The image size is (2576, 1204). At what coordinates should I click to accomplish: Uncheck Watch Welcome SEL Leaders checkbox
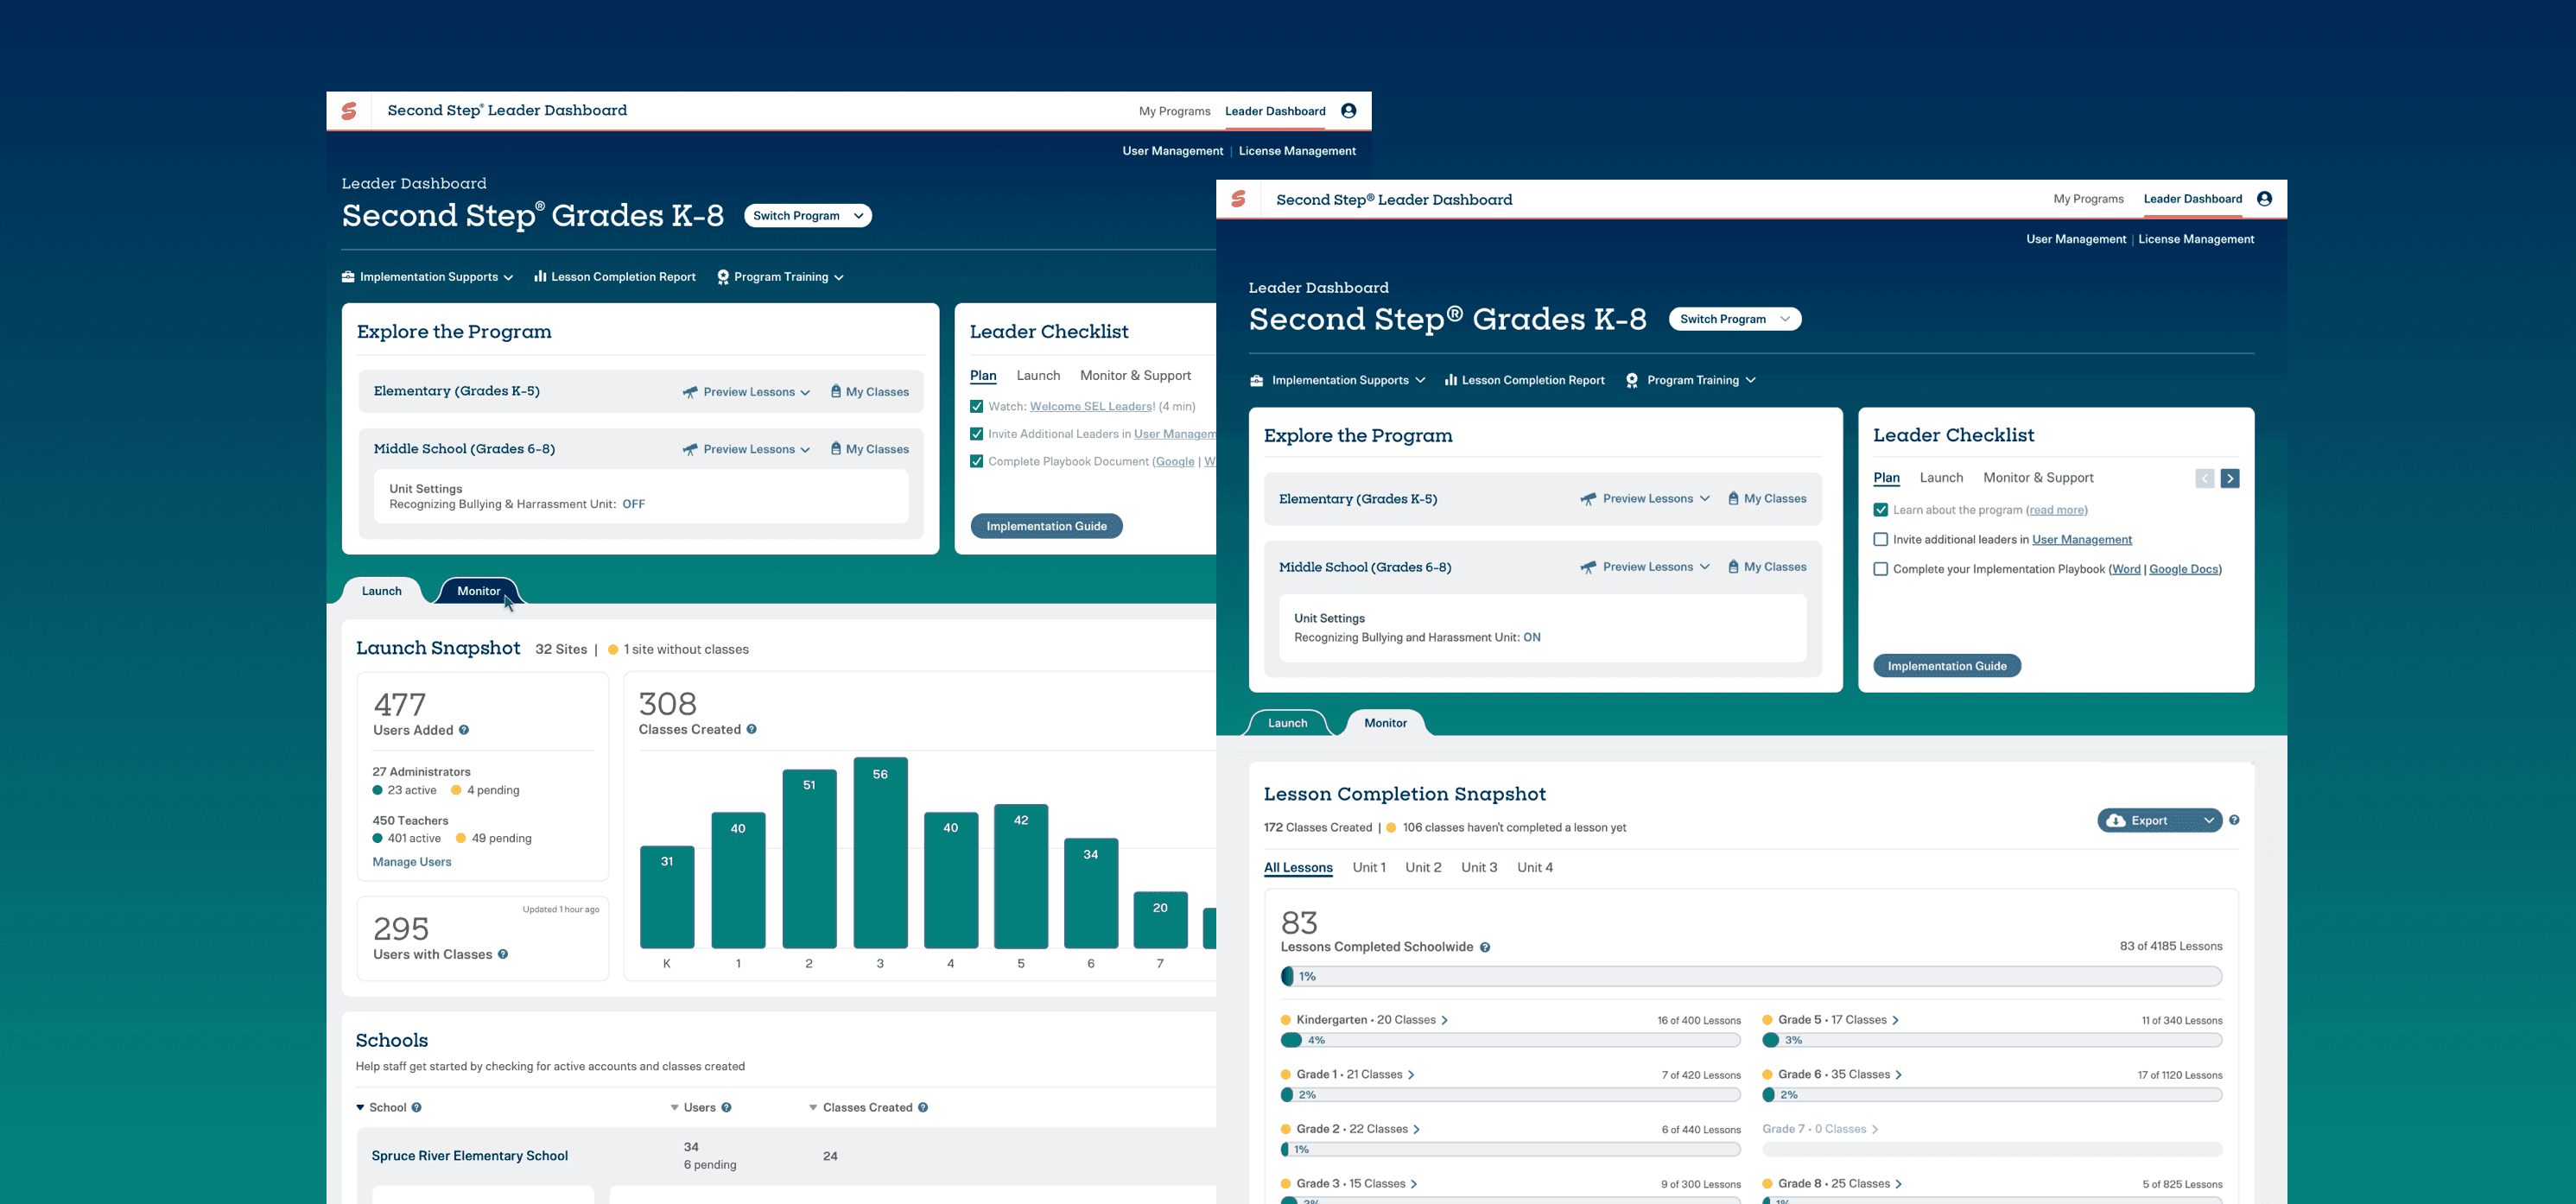(976, 406)
